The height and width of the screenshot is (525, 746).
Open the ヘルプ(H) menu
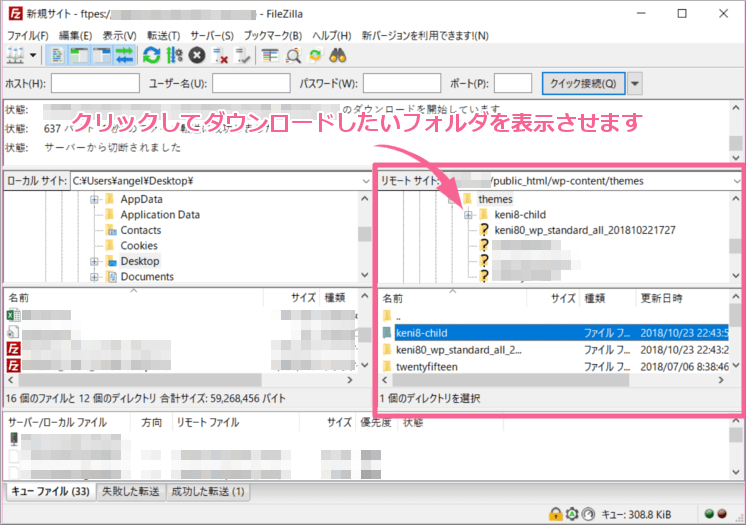pyautogui.click(x=332, y=36)
